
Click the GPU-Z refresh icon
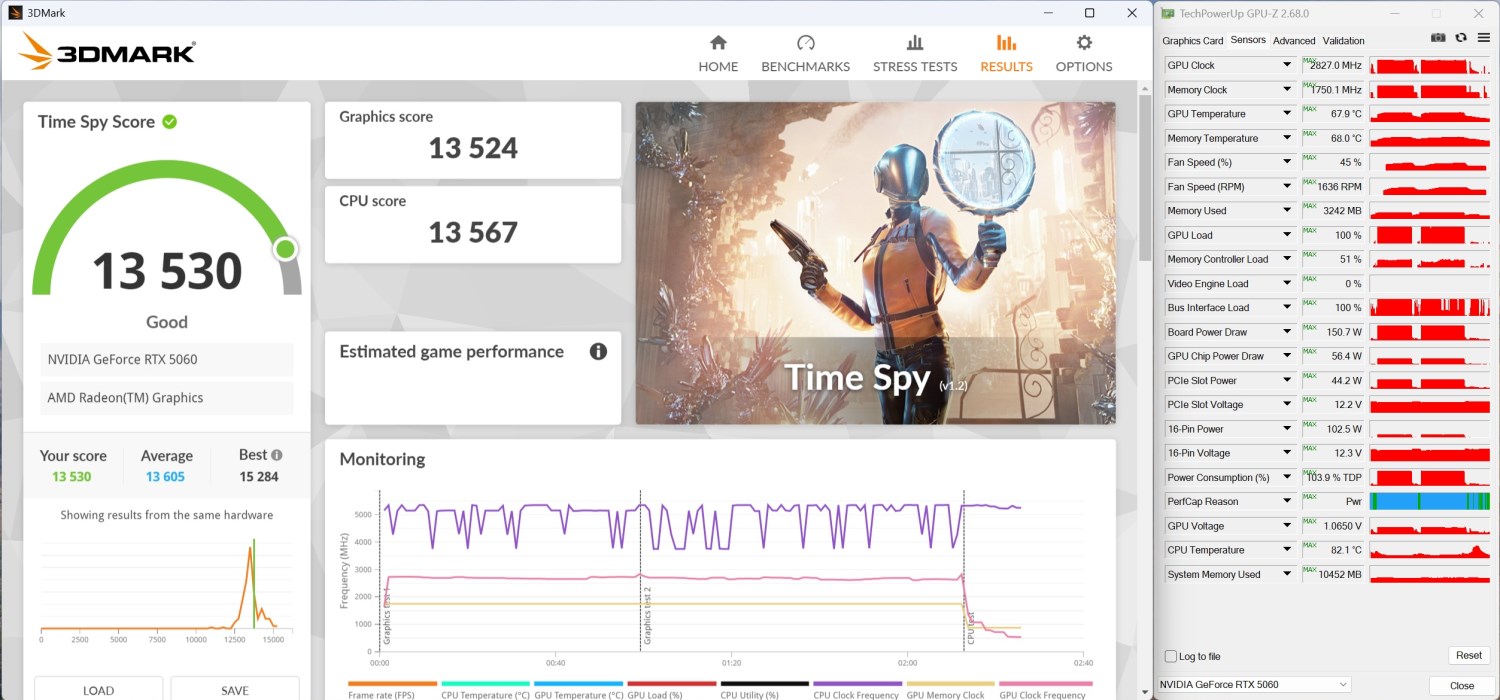1461,38
